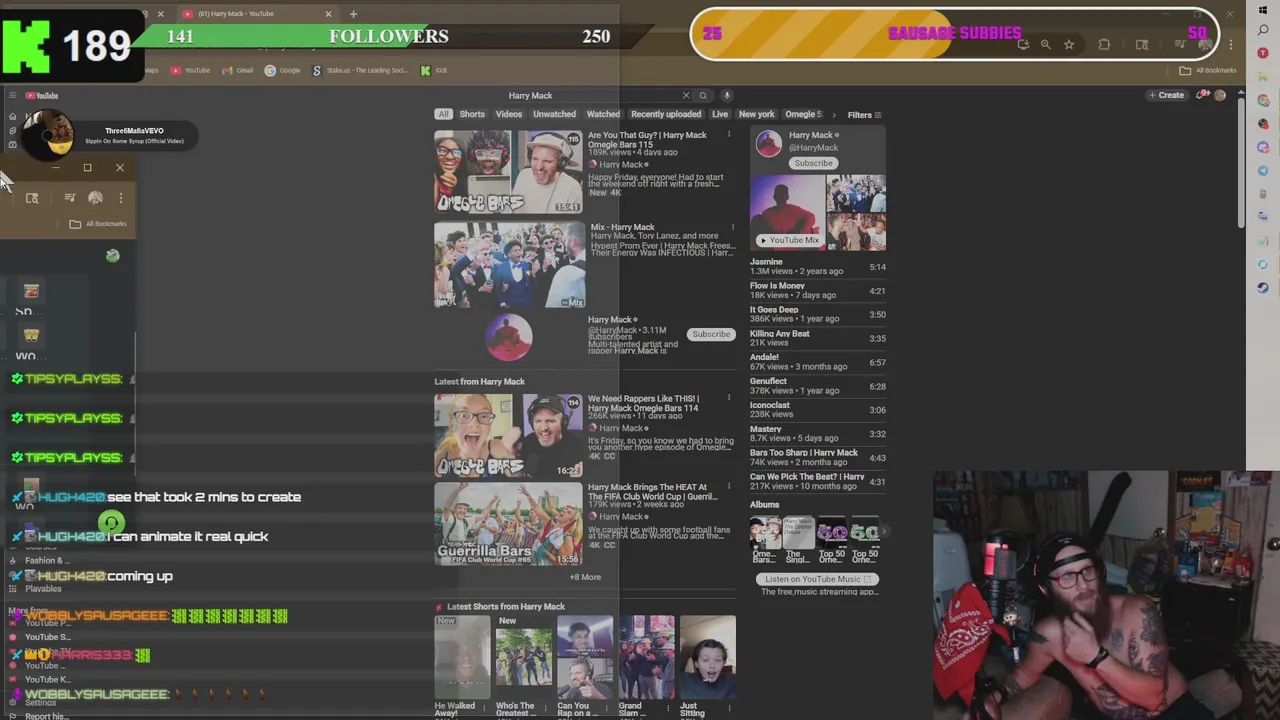Open the Kick bookmark

(x=434, y=70)
